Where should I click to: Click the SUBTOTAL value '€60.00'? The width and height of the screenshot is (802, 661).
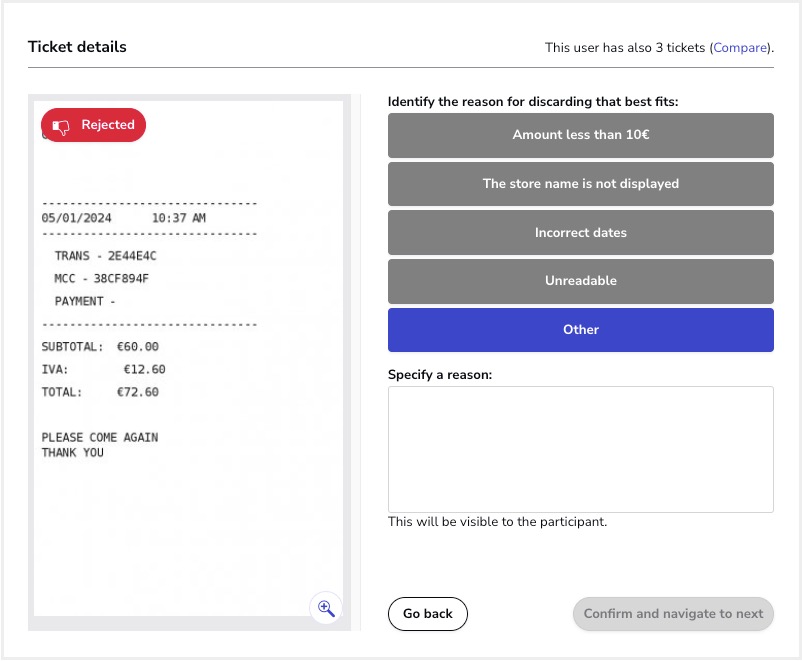[138, 347]
